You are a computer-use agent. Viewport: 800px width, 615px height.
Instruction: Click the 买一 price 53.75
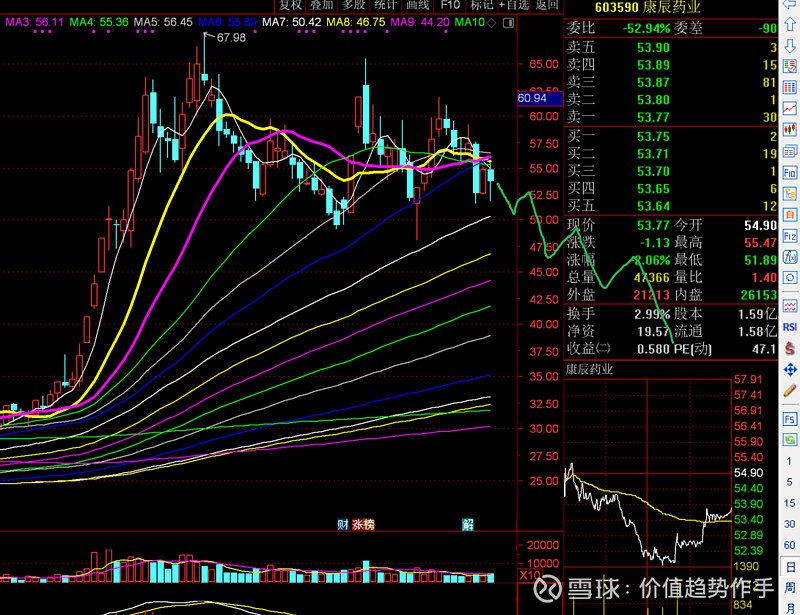tap(653, 137)
